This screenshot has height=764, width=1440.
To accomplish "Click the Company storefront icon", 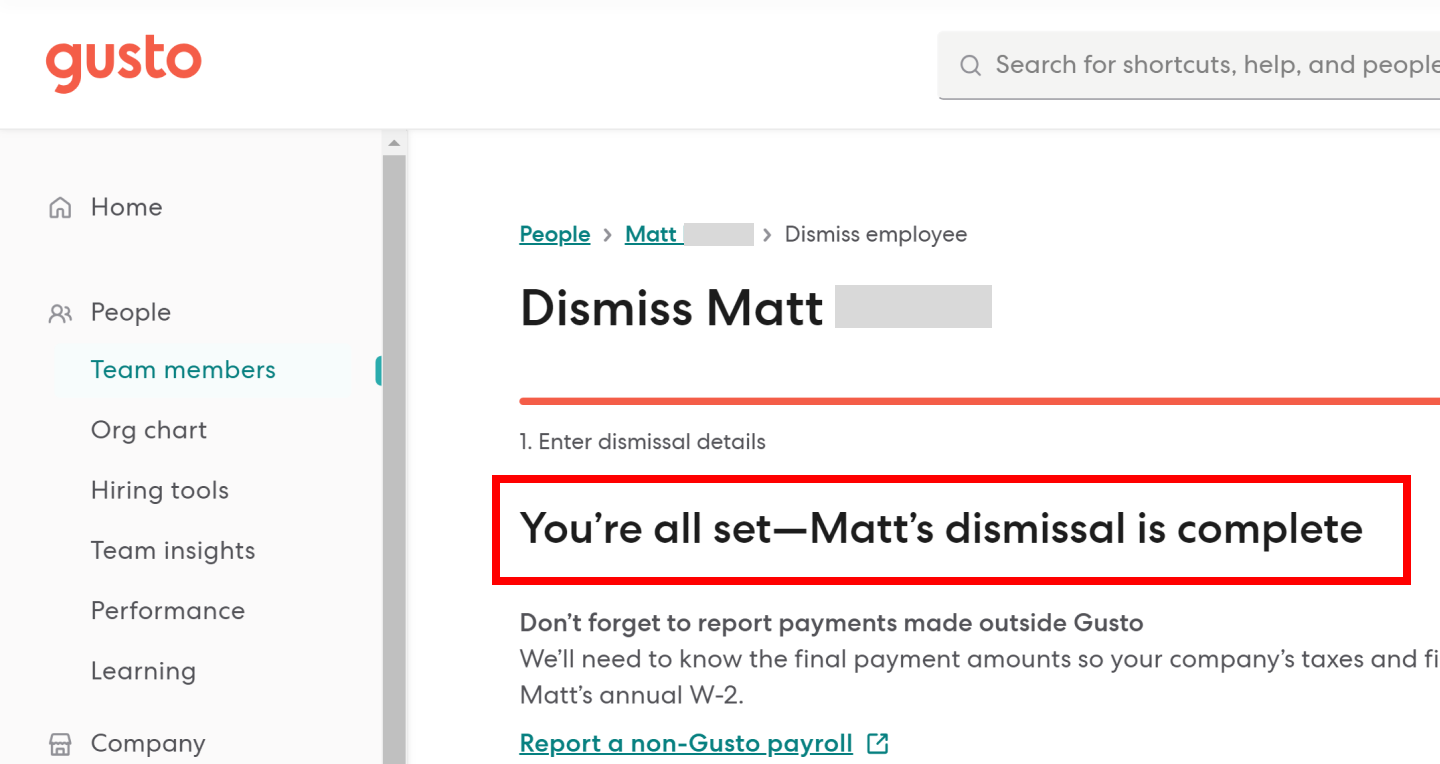I will pos(60,744).
